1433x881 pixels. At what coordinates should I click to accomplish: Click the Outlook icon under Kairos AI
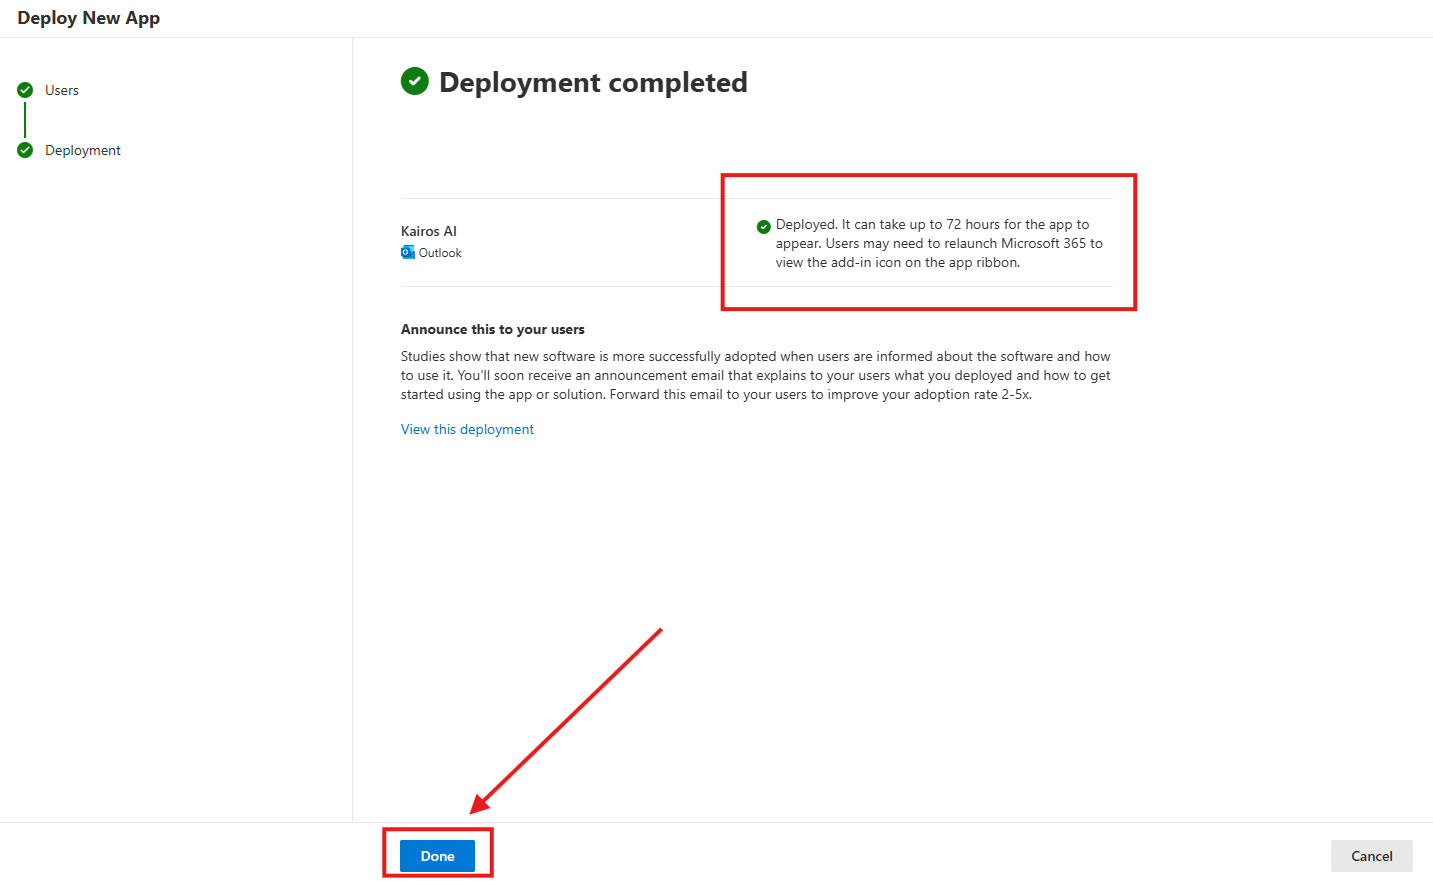pos(408,253)
